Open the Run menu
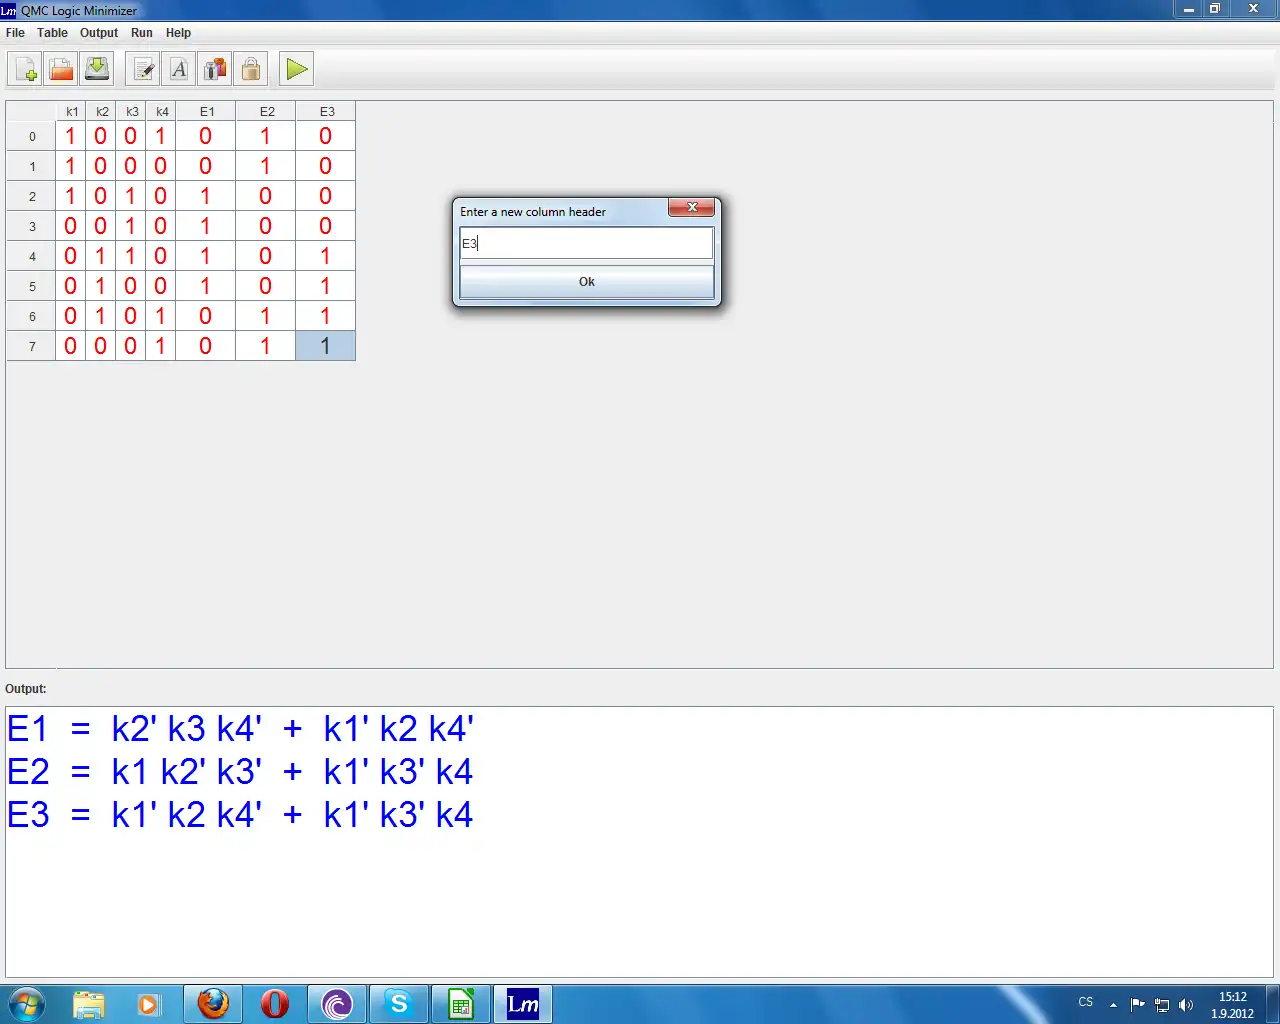This screenshot has height=1024, width=1280. 142,33
